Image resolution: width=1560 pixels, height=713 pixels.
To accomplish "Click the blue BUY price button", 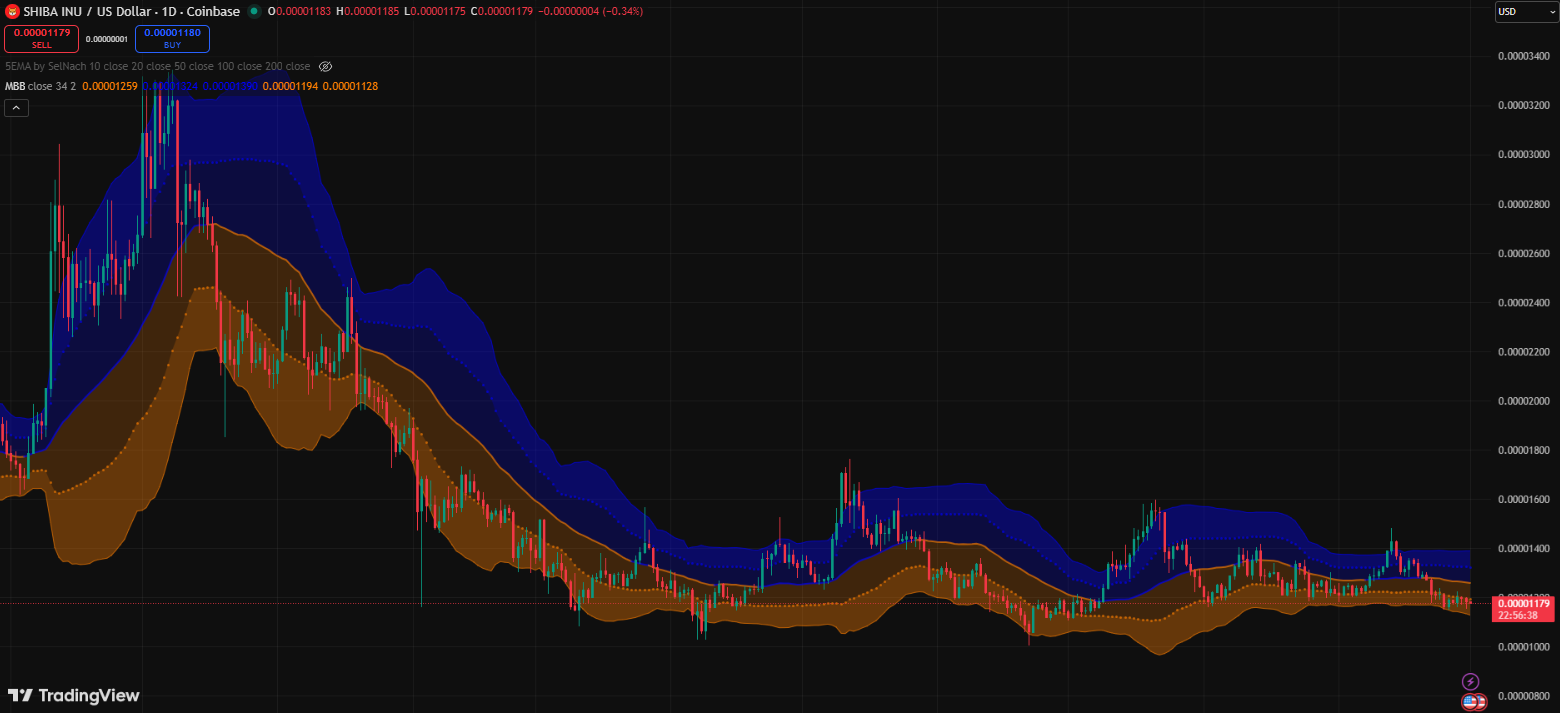I will pyautogui.click(x=172, y=38).
